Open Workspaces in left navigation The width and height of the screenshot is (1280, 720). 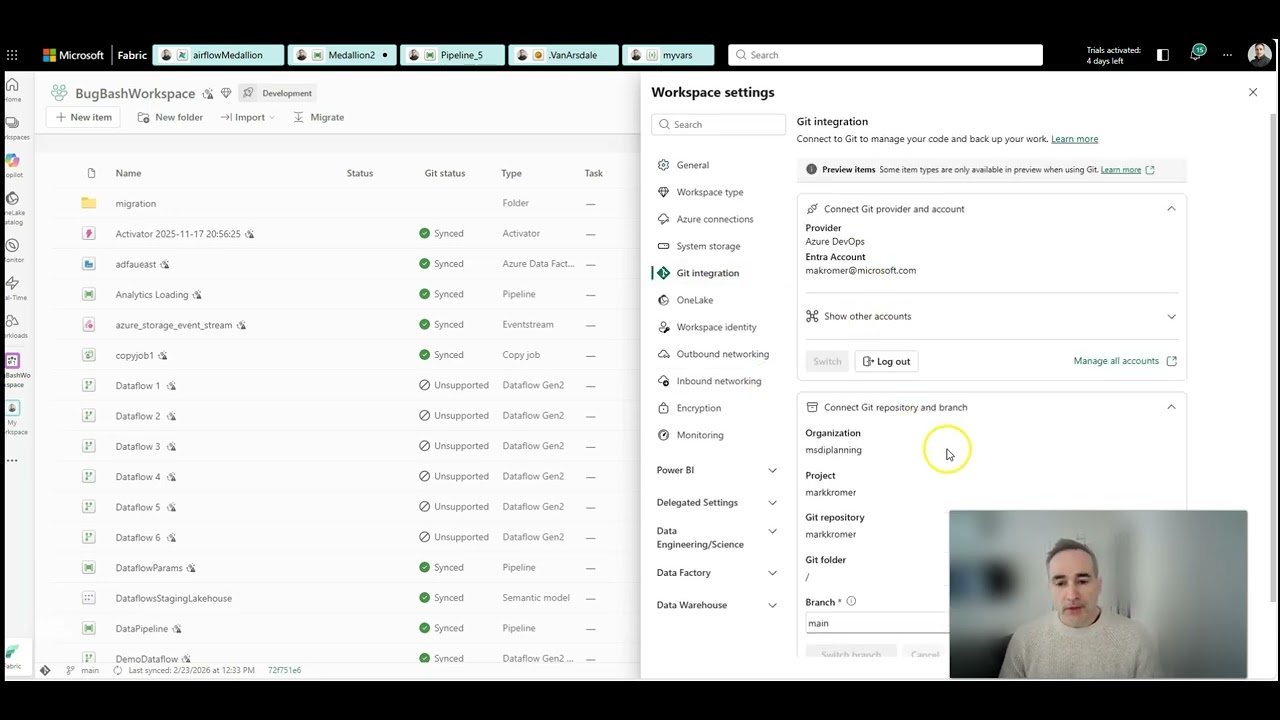pos(12,128)
